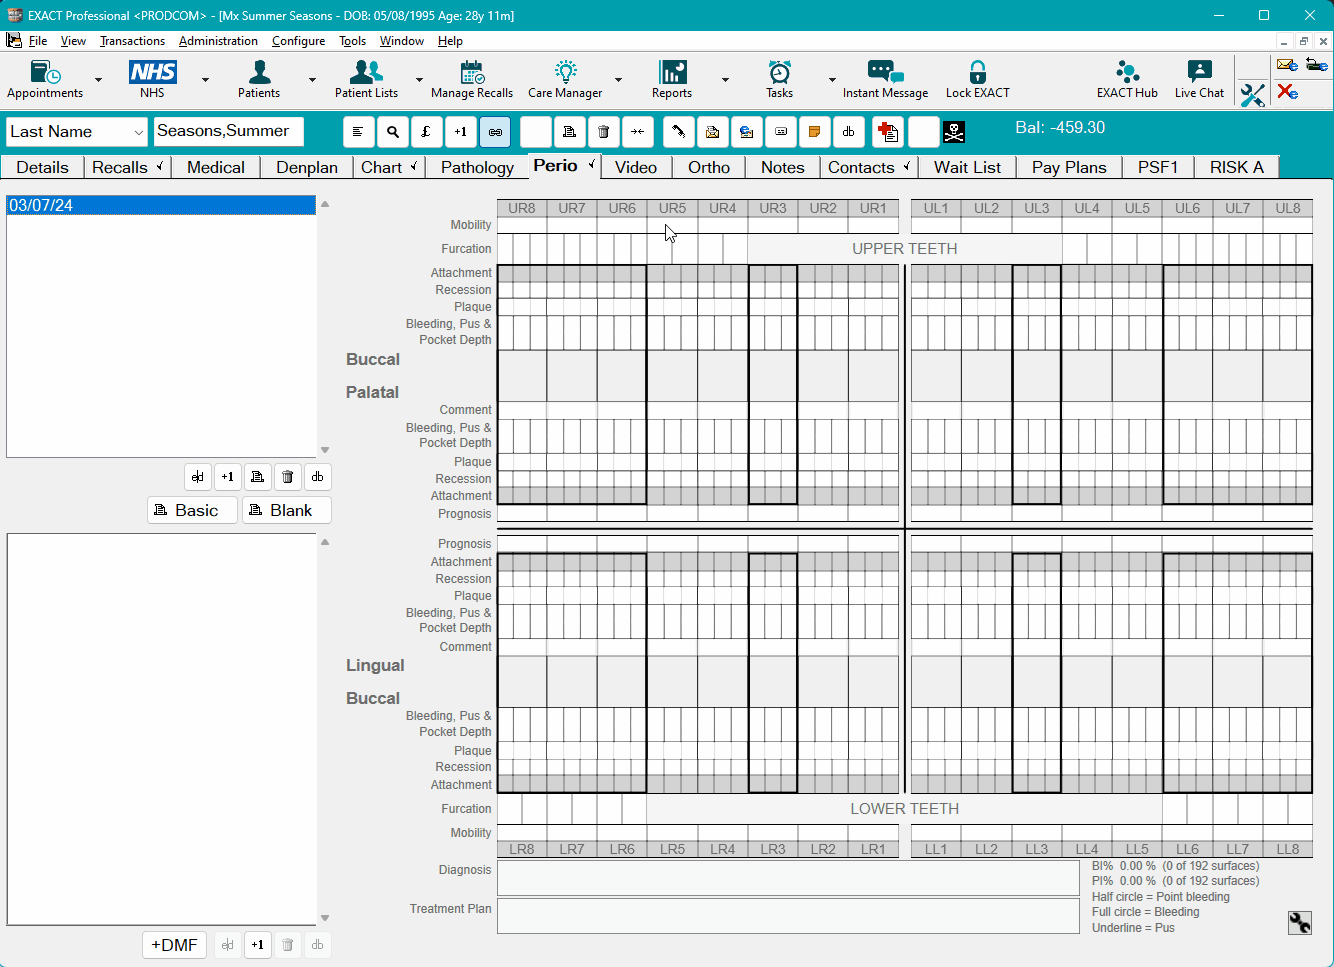Open the Last Name dropdown
The width and height of the screenshot is (1334, 967).
click(x=138, y=131)
